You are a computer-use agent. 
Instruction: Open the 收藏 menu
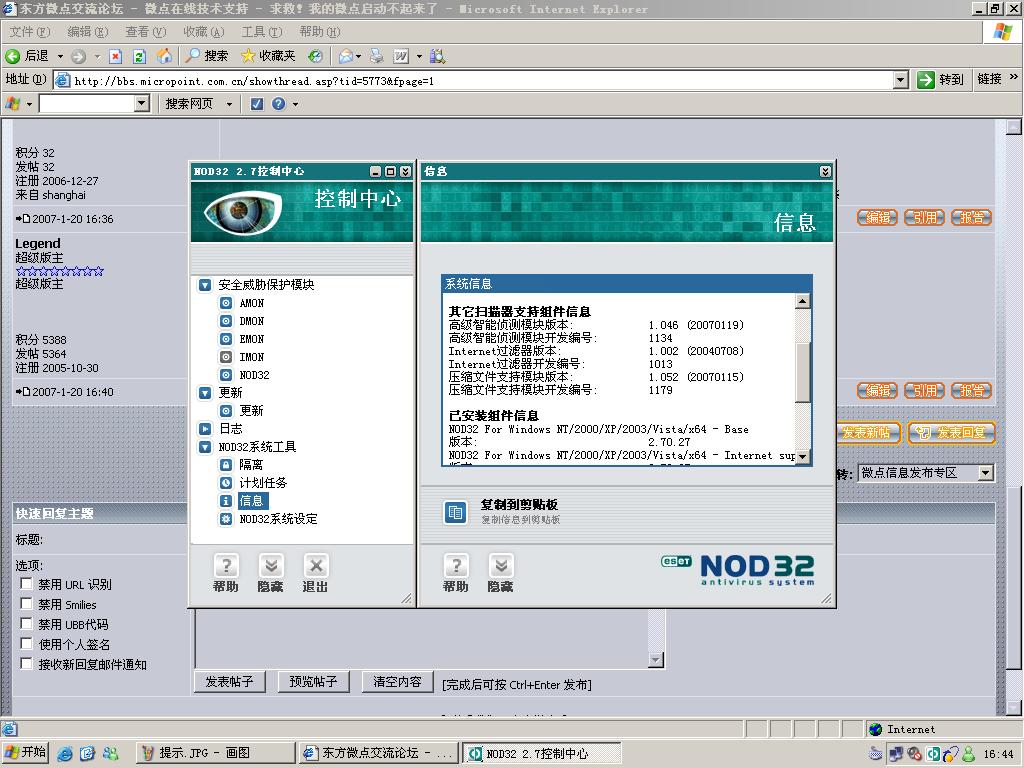pos(204,31)
